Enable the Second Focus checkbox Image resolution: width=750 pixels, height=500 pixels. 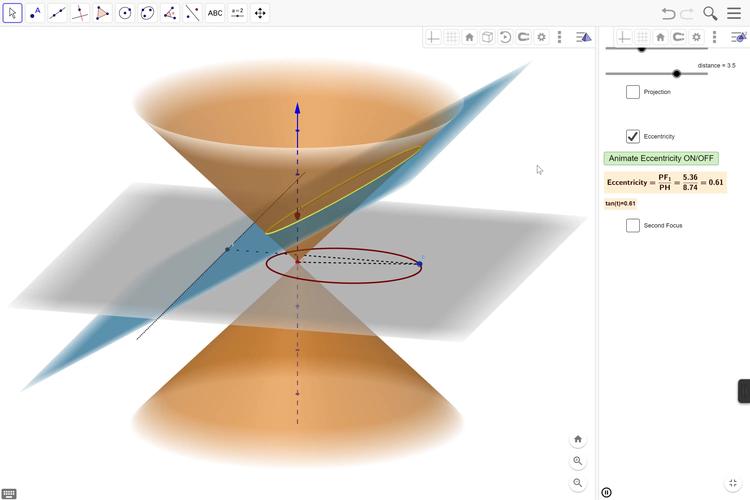[633, 225]
